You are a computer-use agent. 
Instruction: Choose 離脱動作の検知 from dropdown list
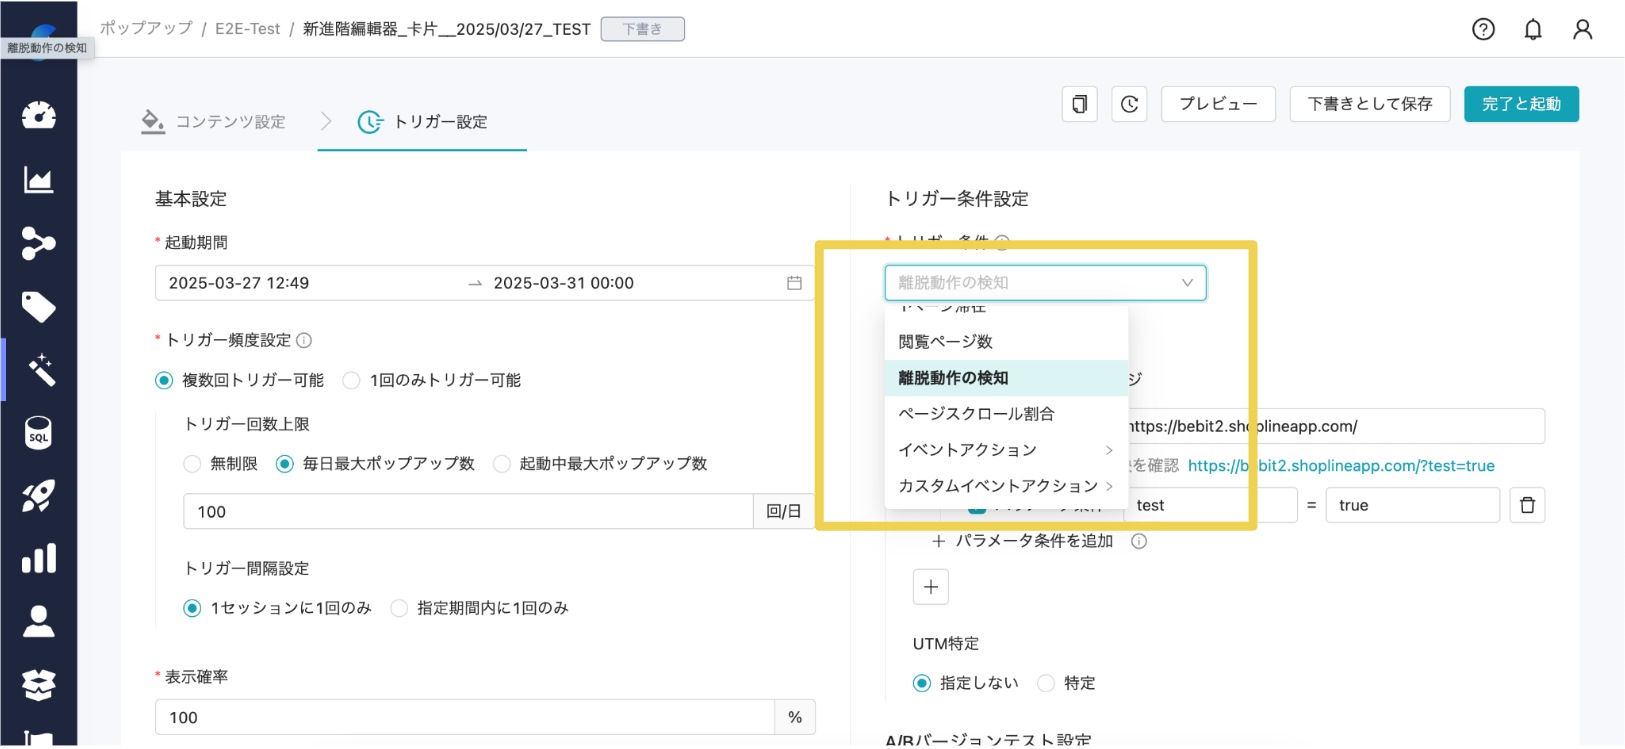click(x=1006, y=378)
